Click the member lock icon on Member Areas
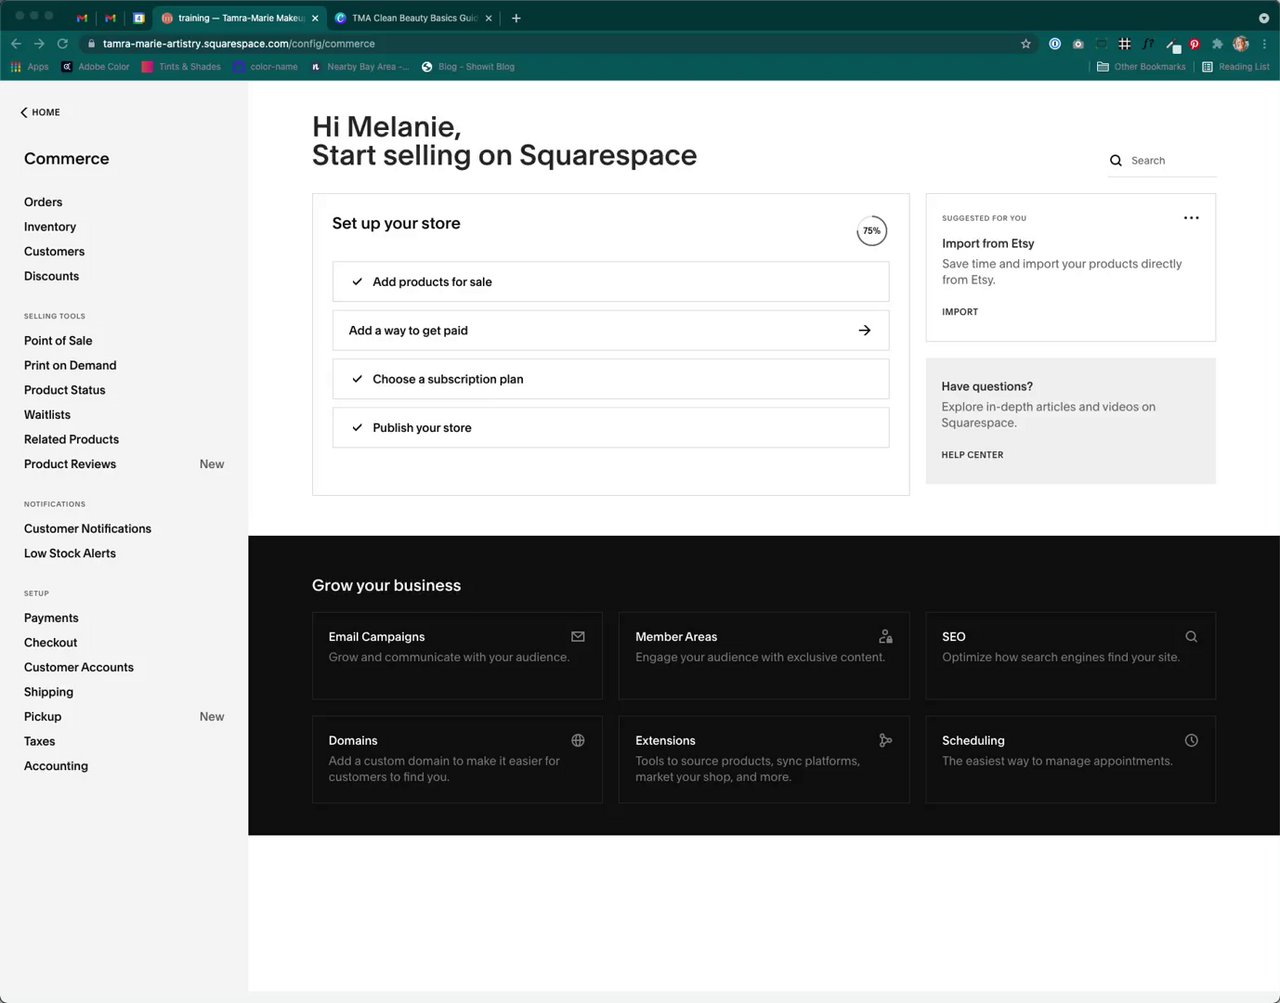 click(885, 637)
